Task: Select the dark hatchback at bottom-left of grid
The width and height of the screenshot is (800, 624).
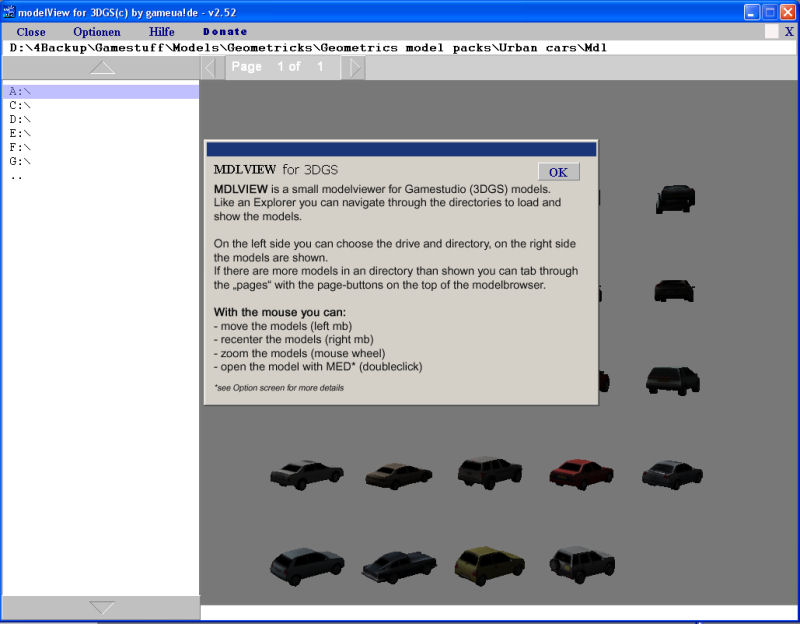Action: tap(307, 566)
